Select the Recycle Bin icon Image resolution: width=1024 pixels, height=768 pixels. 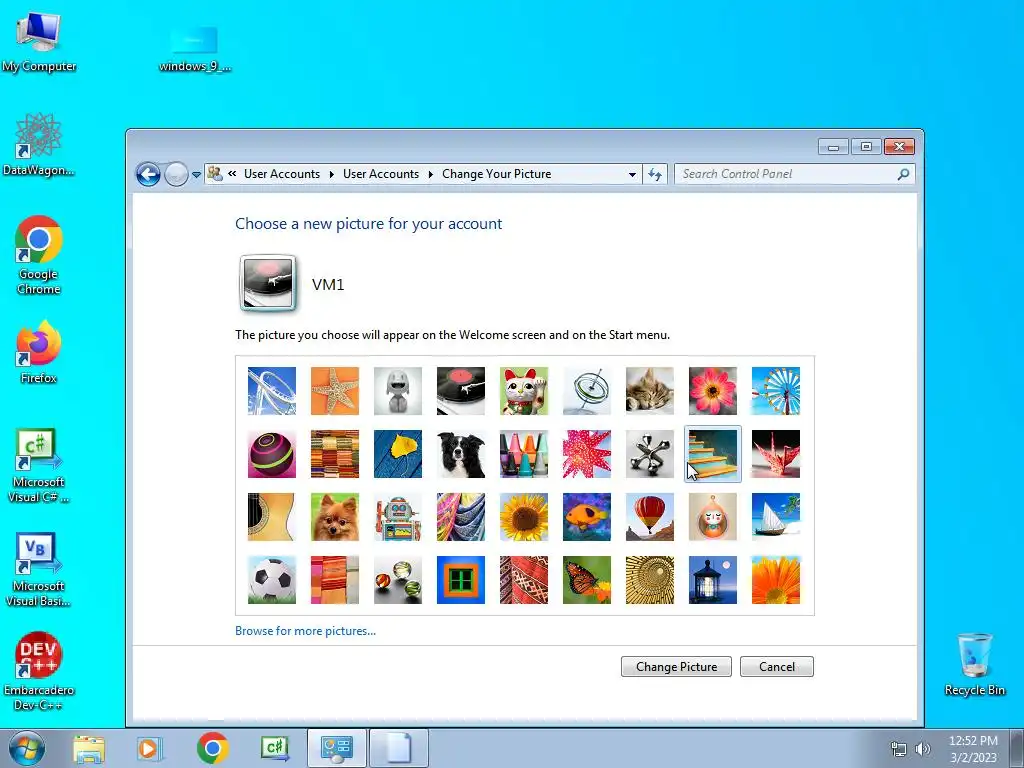coord(974,664)
